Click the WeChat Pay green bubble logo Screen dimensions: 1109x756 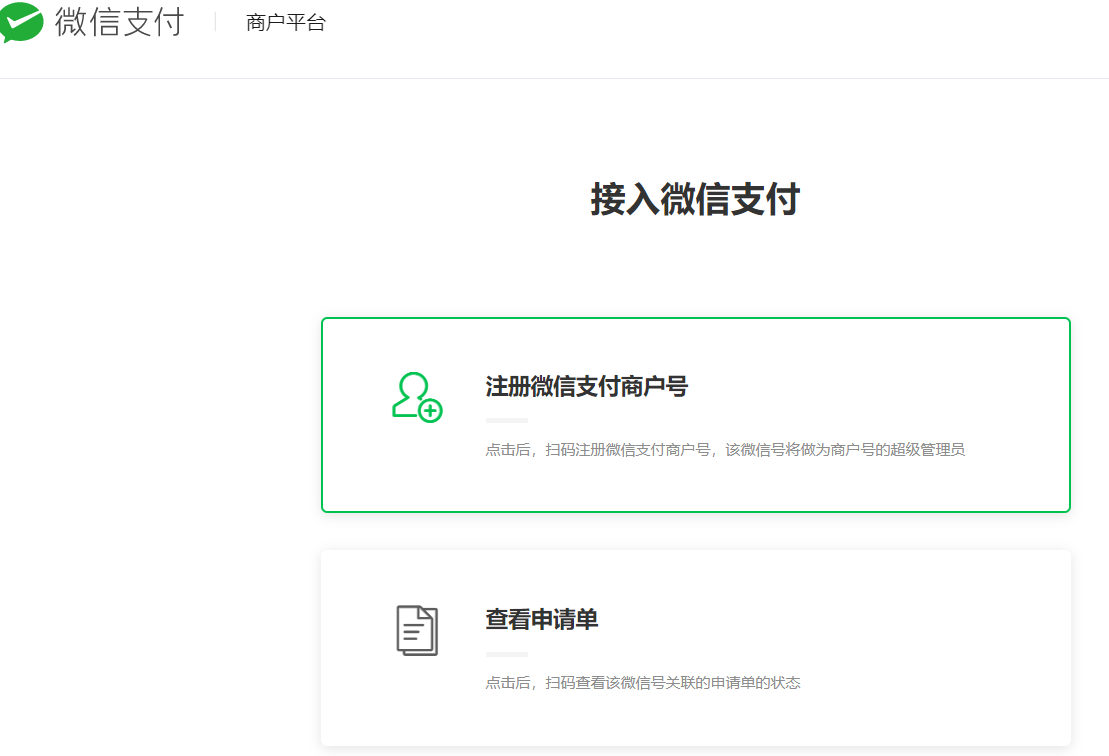point(22,22)
